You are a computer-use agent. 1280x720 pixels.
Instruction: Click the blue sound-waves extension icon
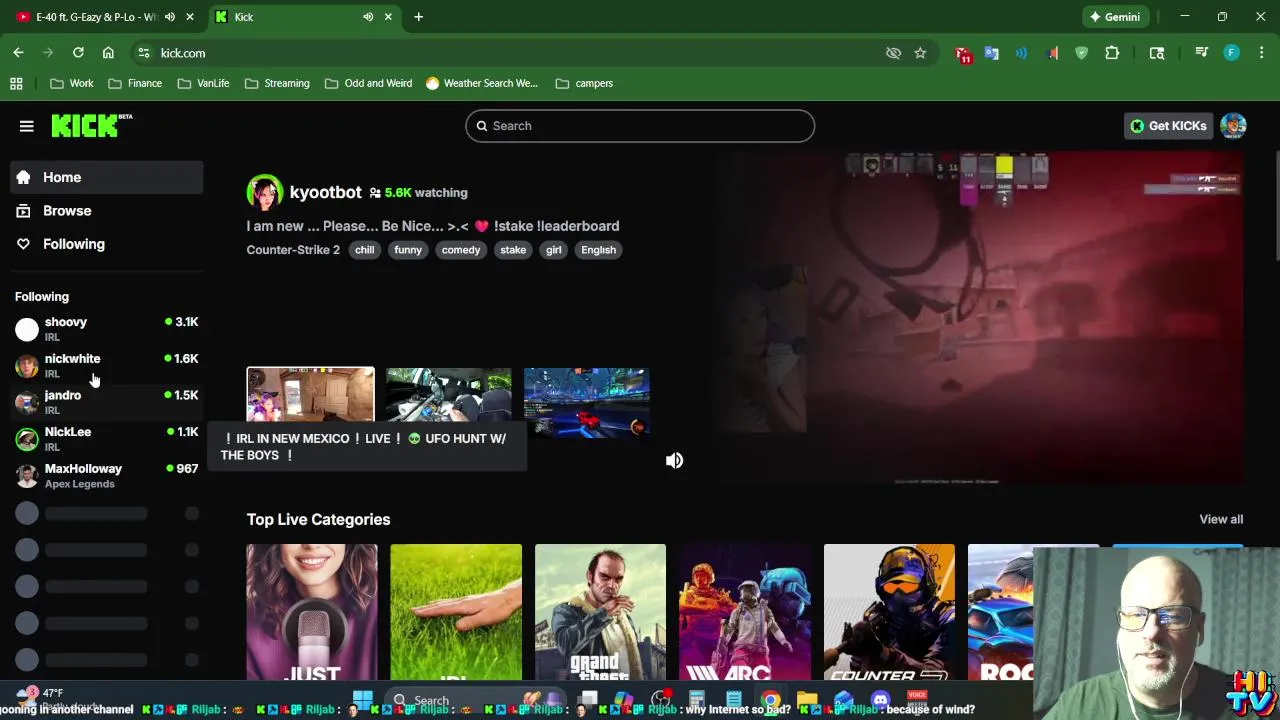click(x=1021, y=53)
